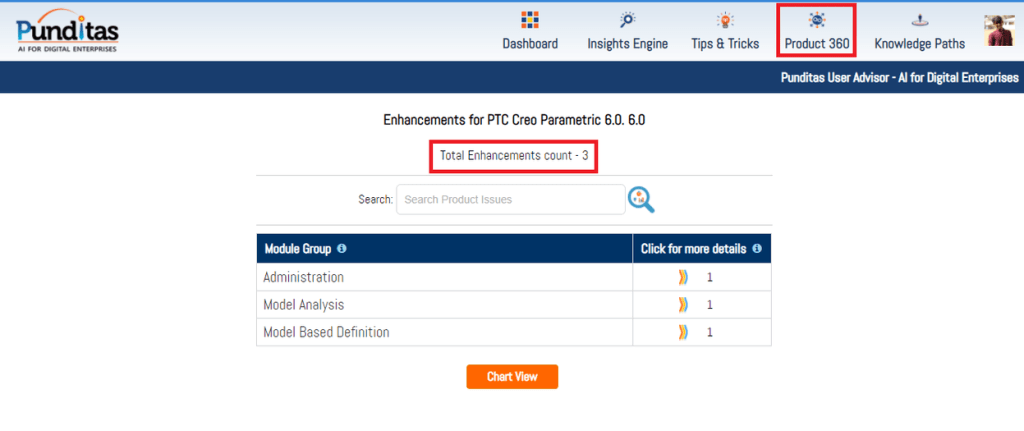Click the Tips & Tricks lightbulb icon

click(x=725, y=20)
